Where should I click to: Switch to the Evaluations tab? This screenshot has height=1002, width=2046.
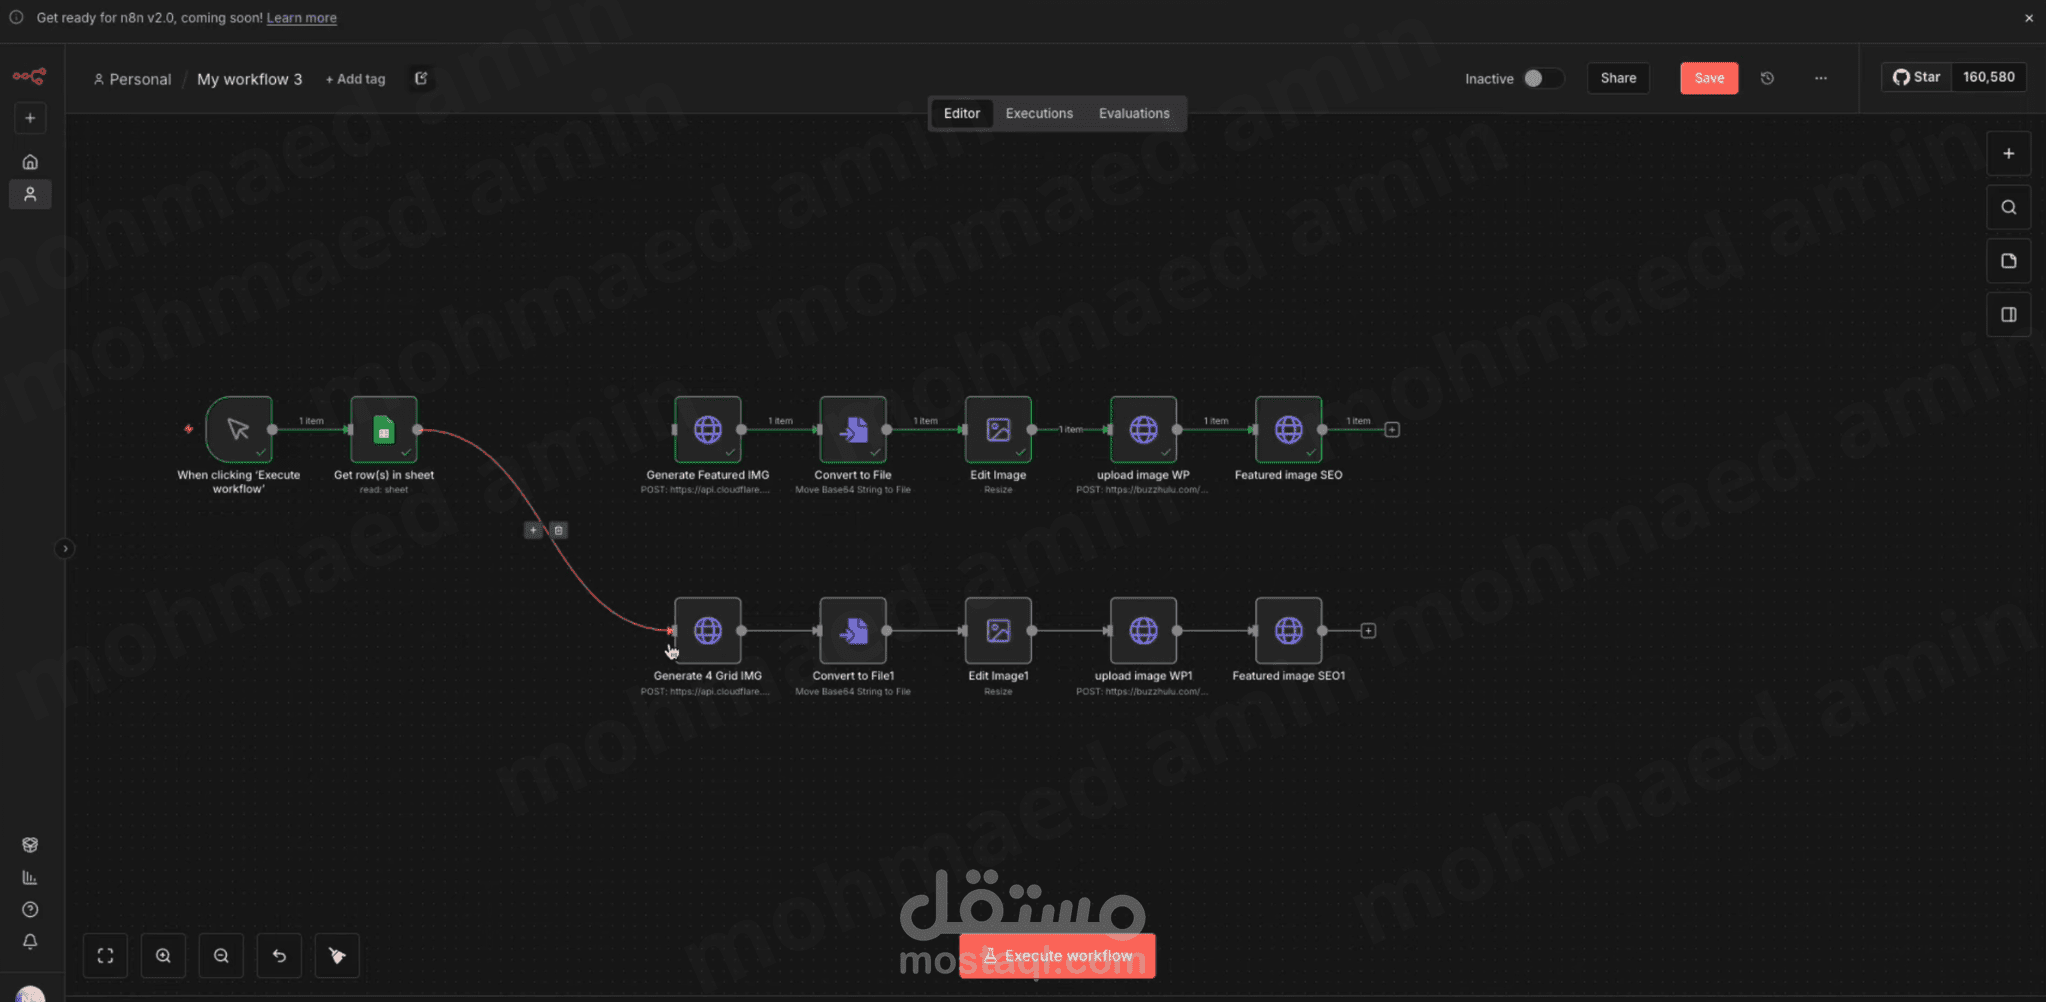coord(1134,113)
